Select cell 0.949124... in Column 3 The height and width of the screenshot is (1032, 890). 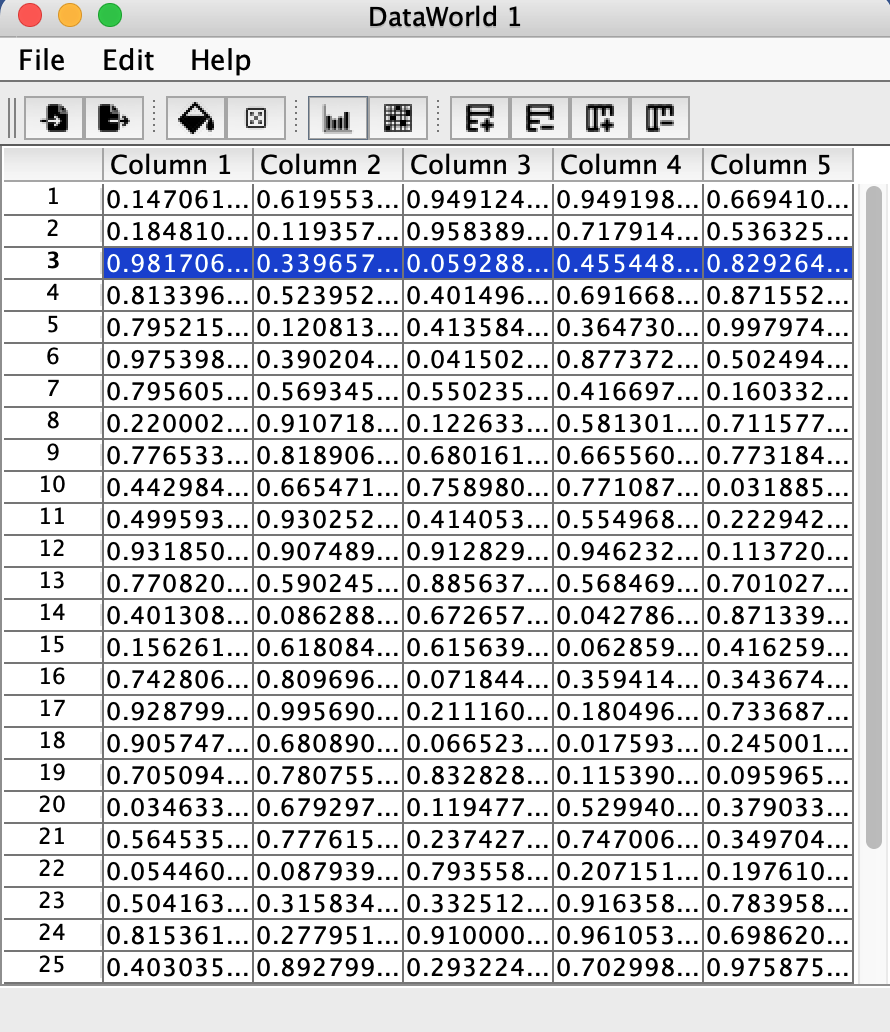click(478, 199)
